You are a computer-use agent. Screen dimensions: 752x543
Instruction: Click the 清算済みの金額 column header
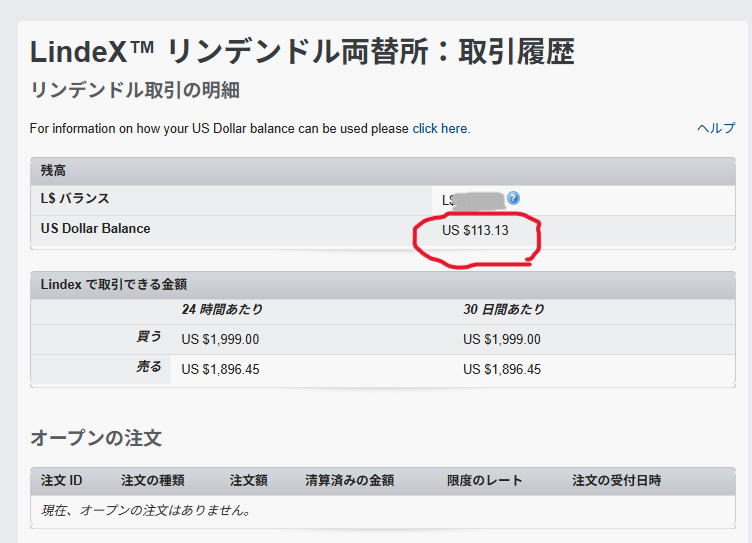[x=349, y=481]
